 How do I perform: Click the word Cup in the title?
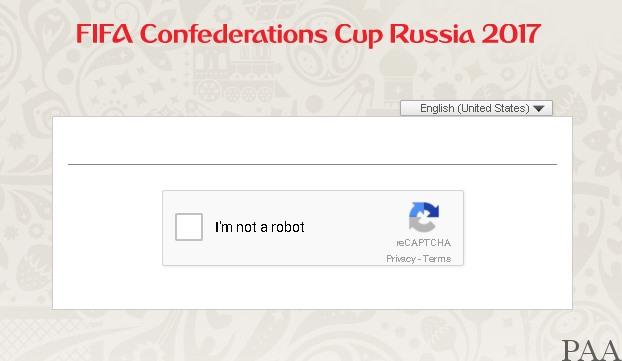359,35
